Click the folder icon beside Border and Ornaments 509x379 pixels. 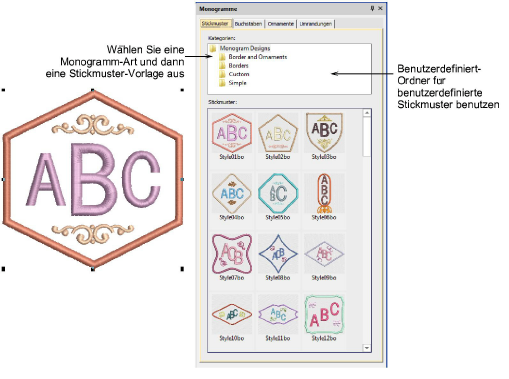coord(222,57)
